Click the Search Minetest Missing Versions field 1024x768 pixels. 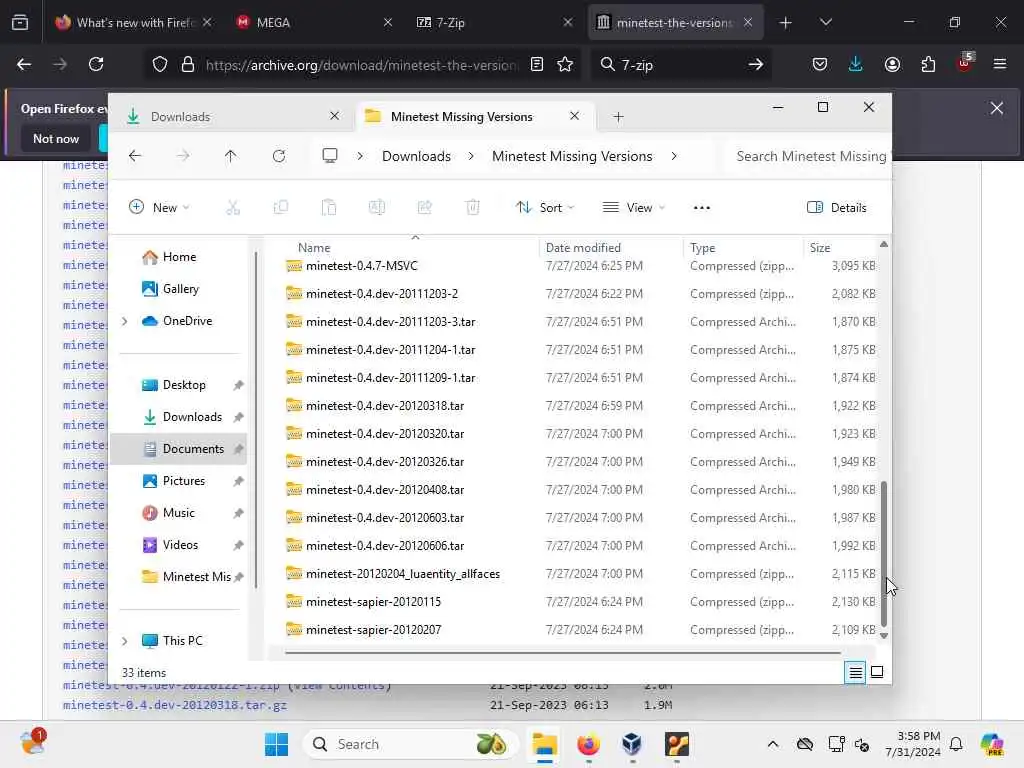tap(808, 156)
